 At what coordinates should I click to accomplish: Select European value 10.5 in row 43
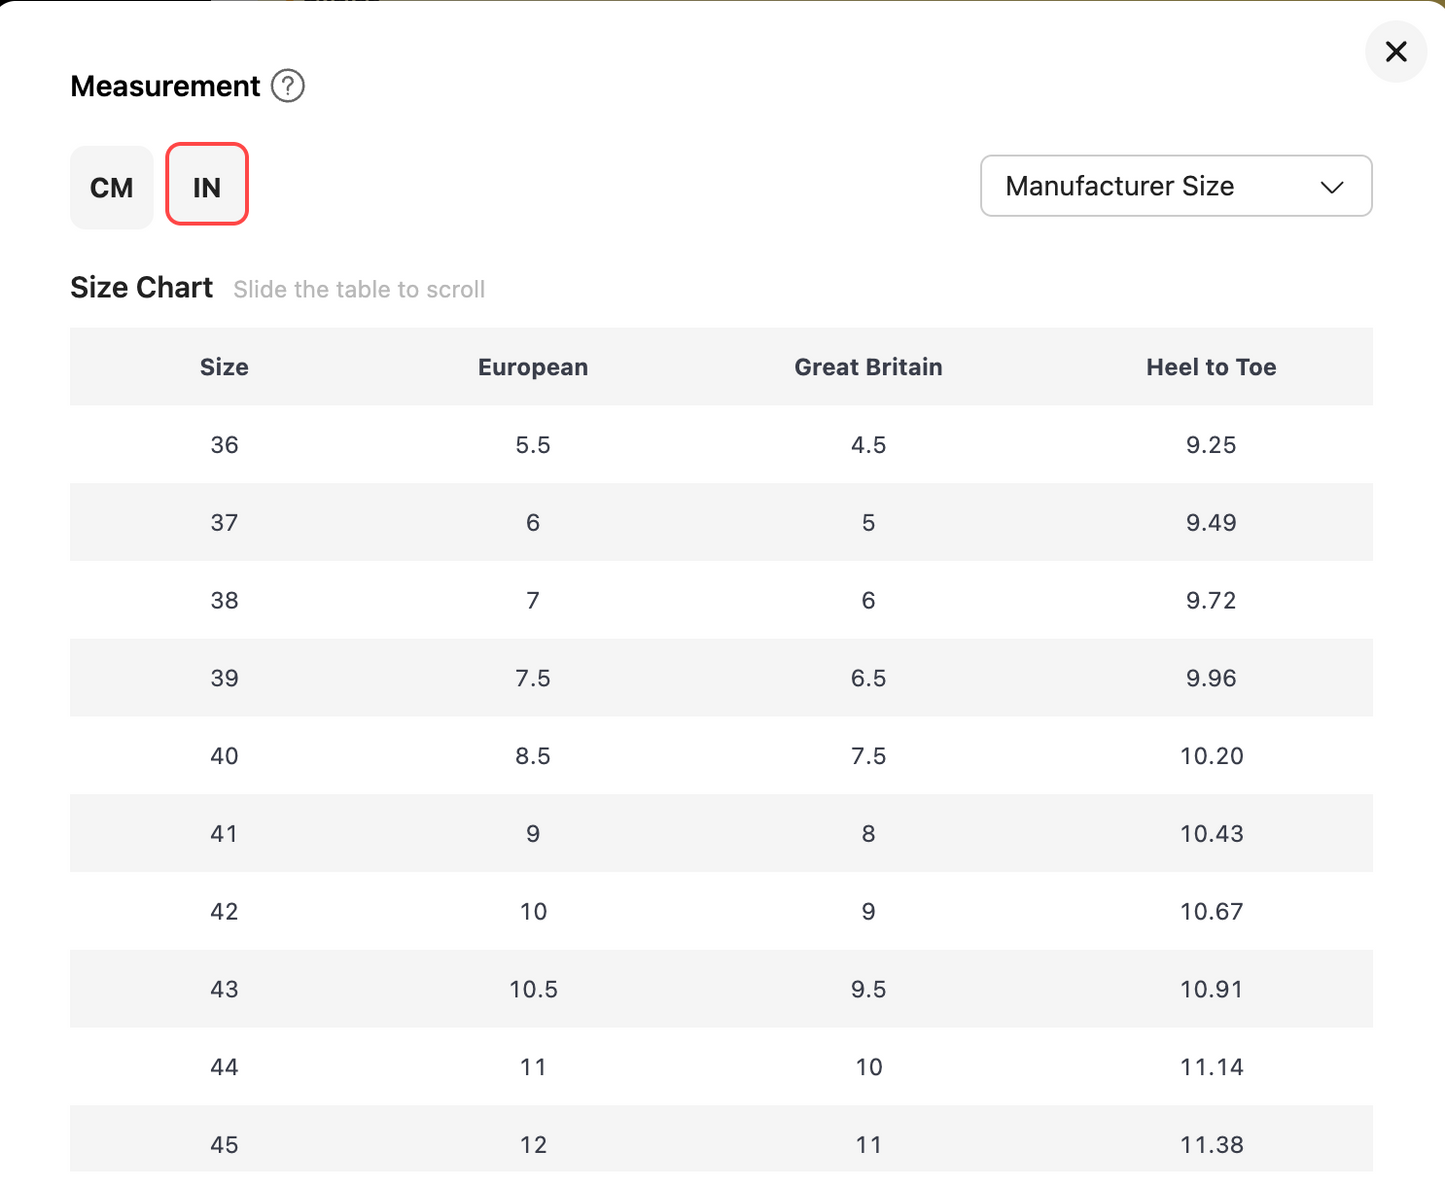coord(533,989)
